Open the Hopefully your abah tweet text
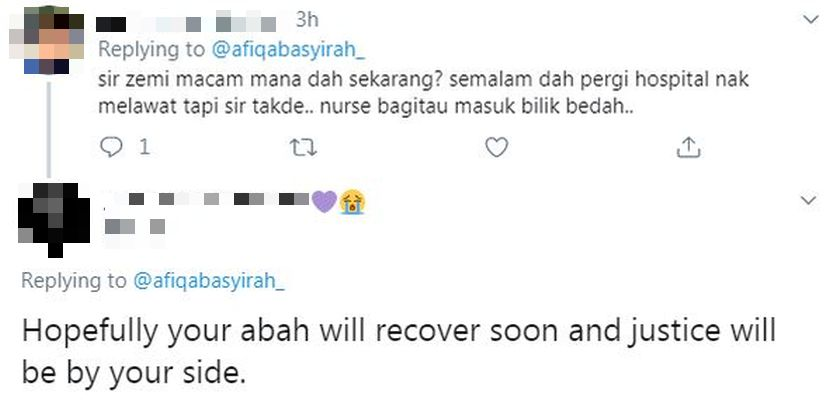Viewport: 830px width, 404px height. pos(399,351)
